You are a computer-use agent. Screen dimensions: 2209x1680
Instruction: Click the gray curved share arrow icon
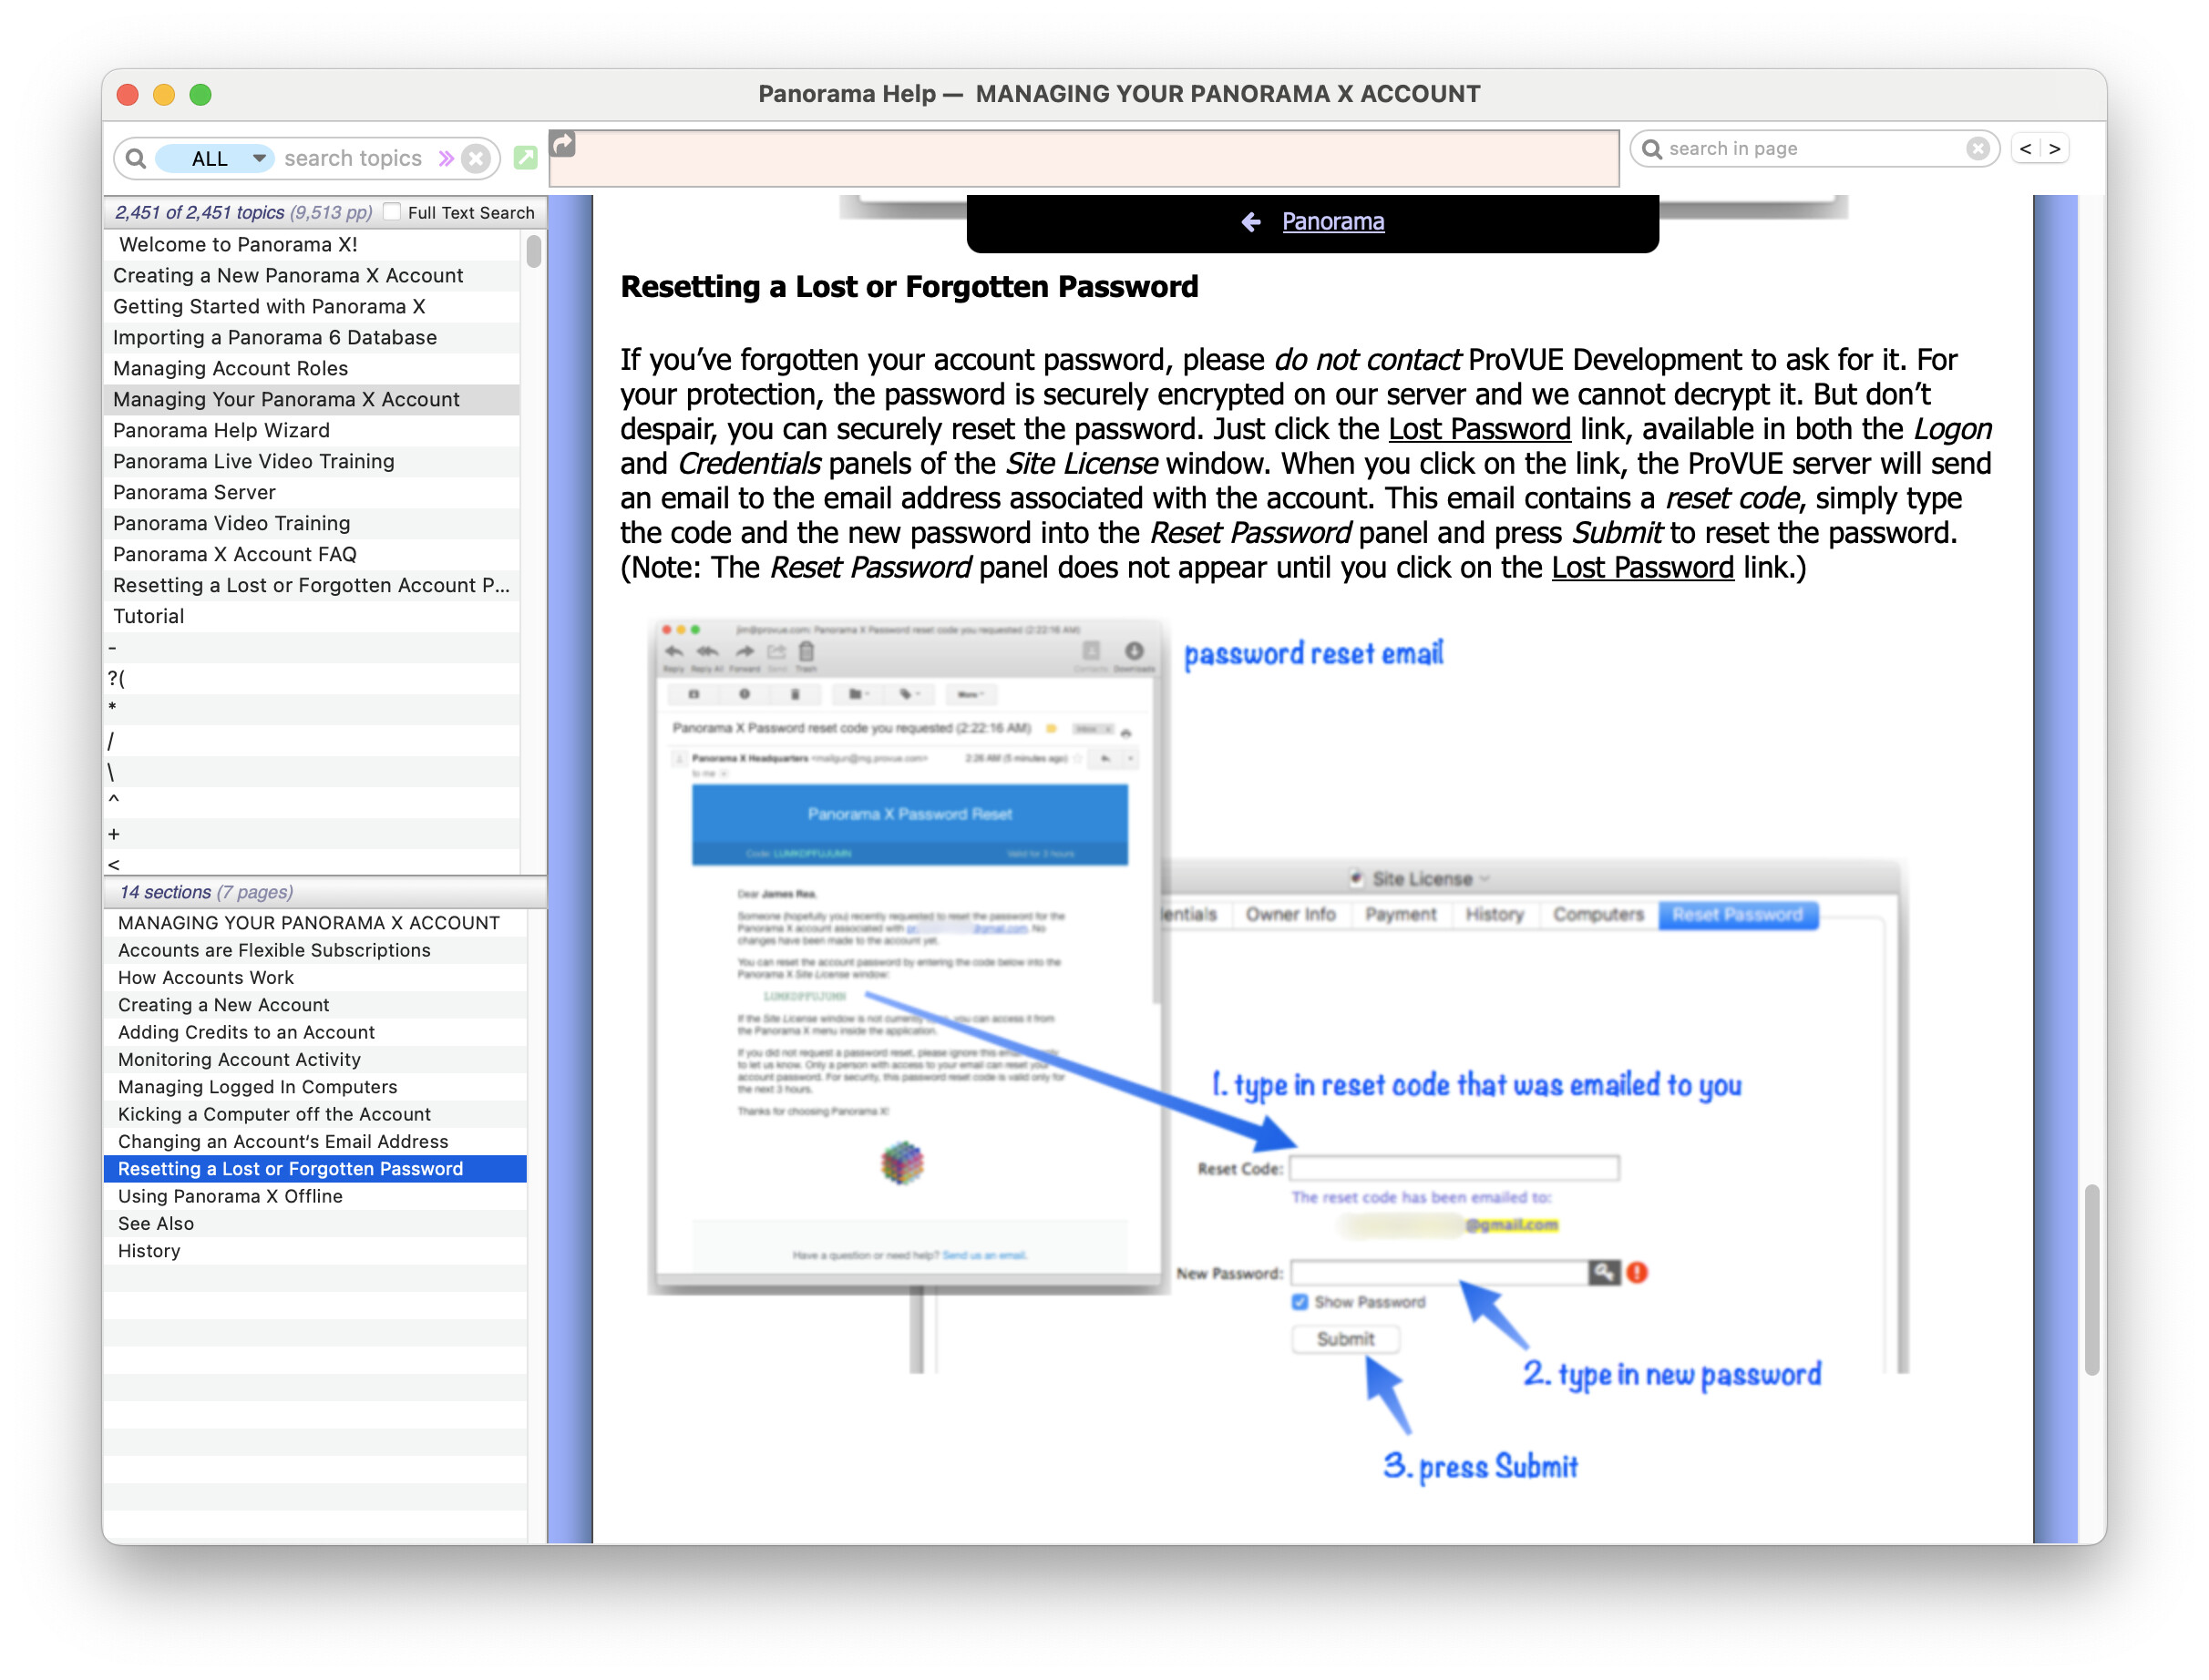pyautogui.click(x=564, y=145)
